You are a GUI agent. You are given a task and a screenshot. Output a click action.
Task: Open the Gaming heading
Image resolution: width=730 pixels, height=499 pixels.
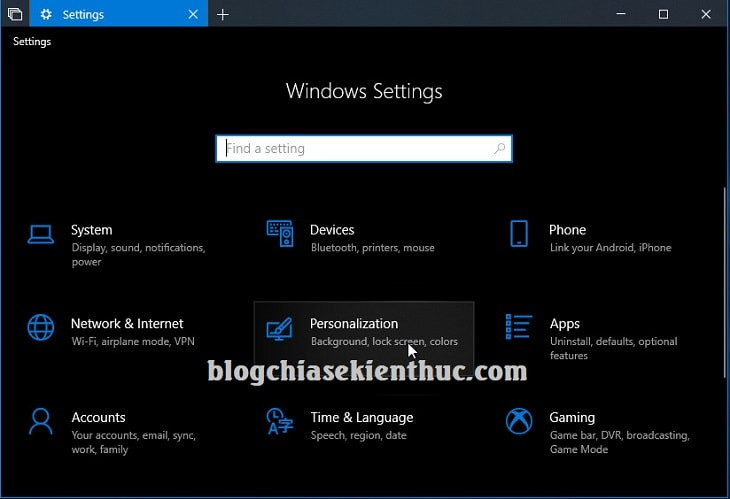pos(572,418)
